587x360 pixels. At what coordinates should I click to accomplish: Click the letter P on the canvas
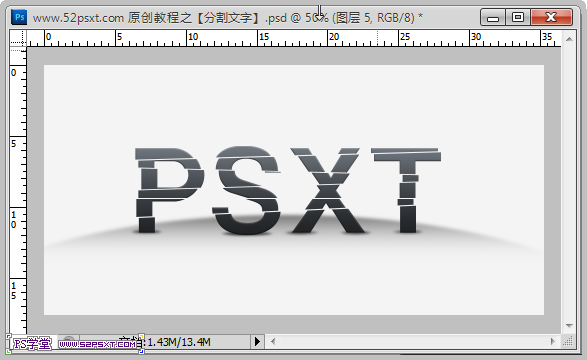pyautogui.click(x=169, y=190)
